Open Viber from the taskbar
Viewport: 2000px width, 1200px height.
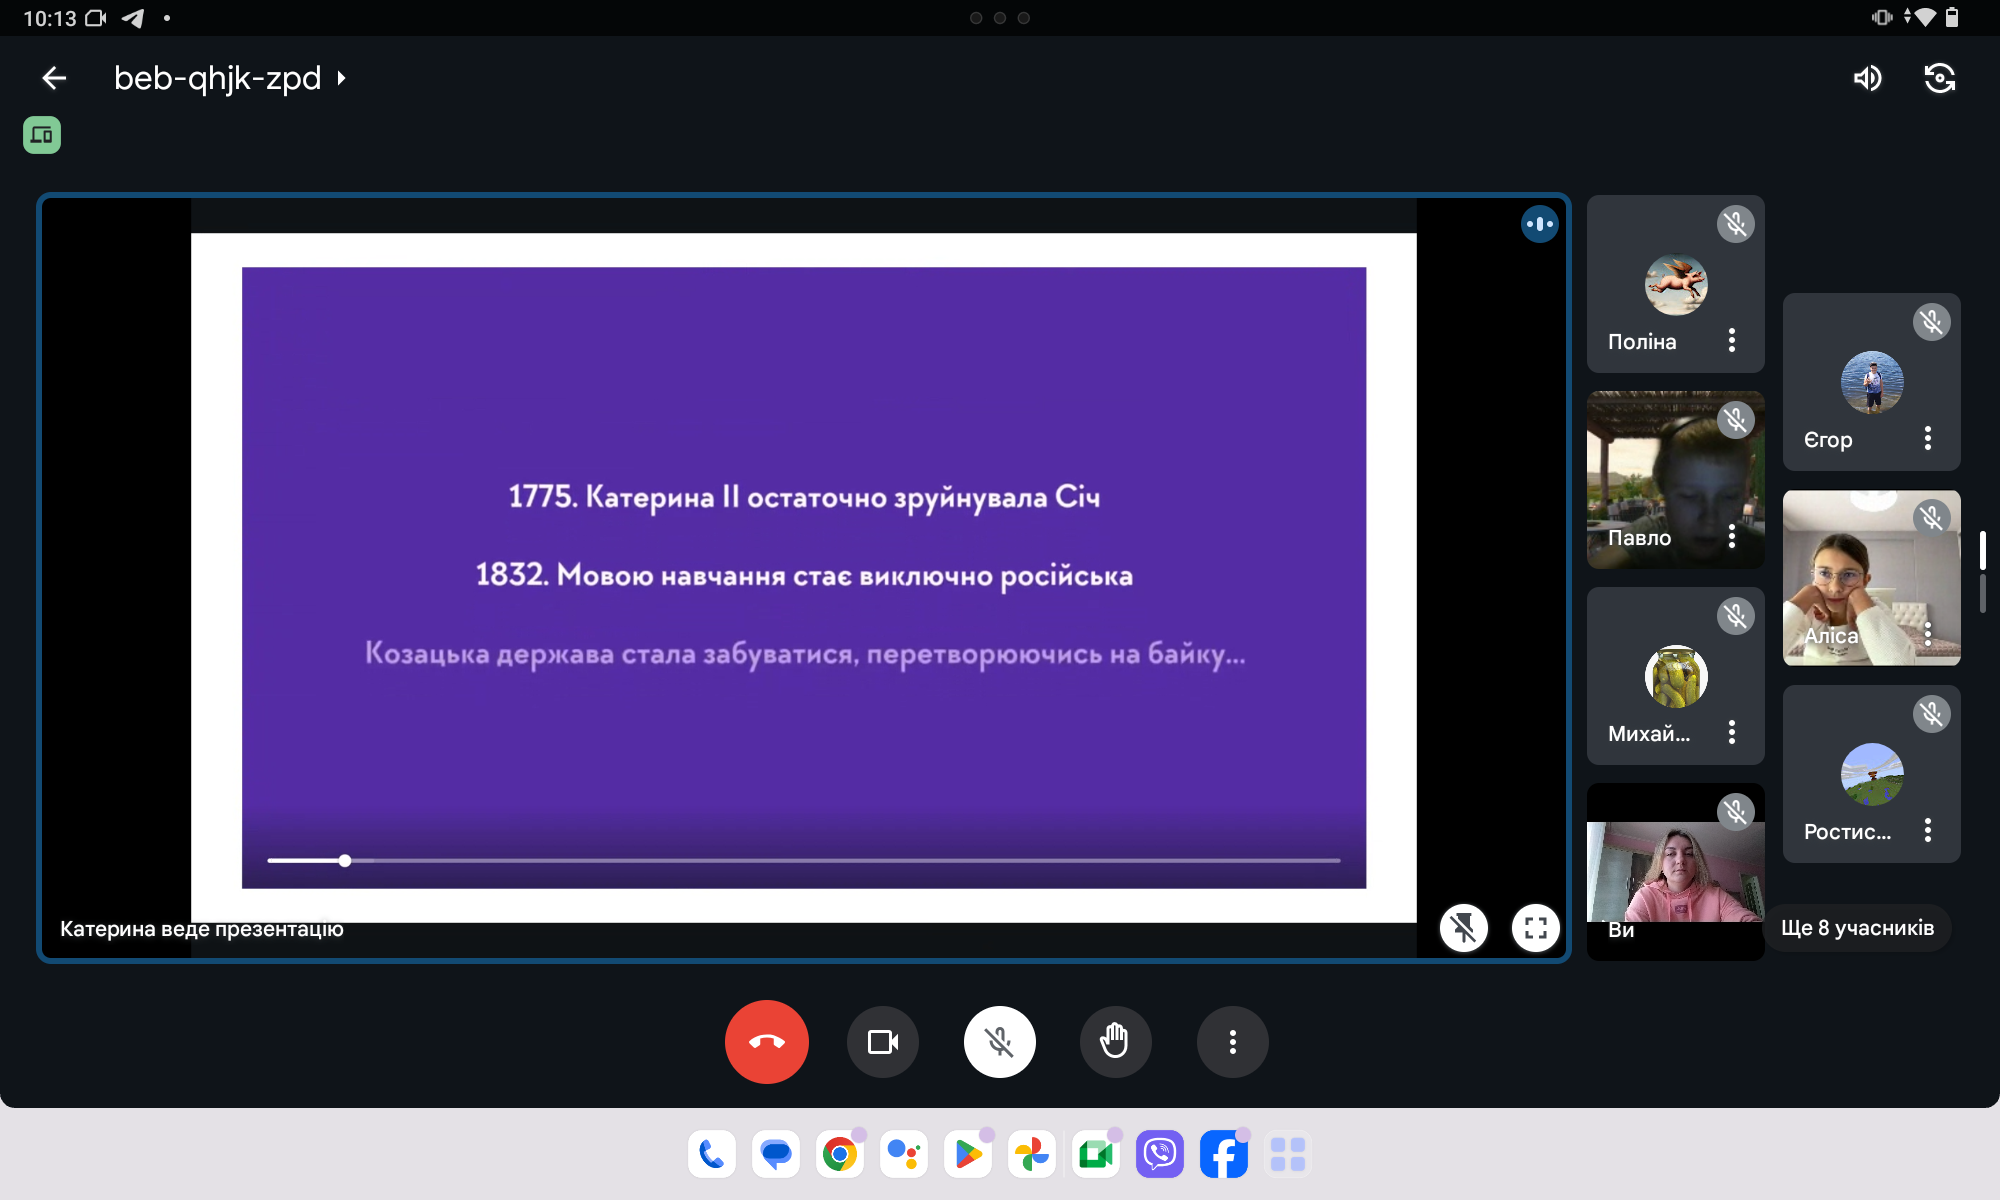click(x=1160, y=1155)
